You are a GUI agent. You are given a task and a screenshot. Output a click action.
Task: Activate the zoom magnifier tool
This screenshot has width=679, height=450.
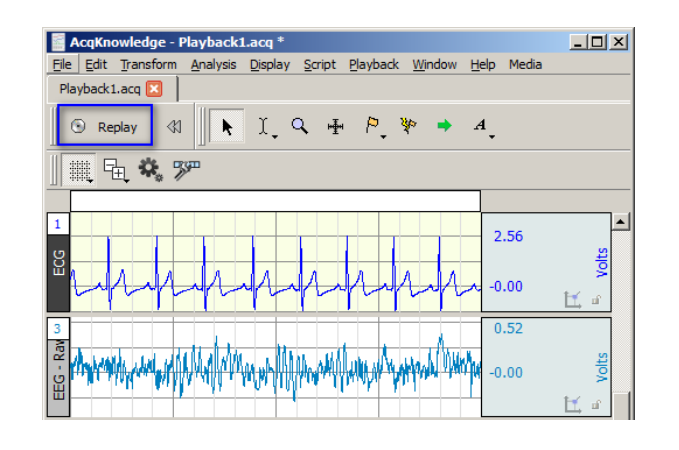pyautogui.click(x=299, y=127)
